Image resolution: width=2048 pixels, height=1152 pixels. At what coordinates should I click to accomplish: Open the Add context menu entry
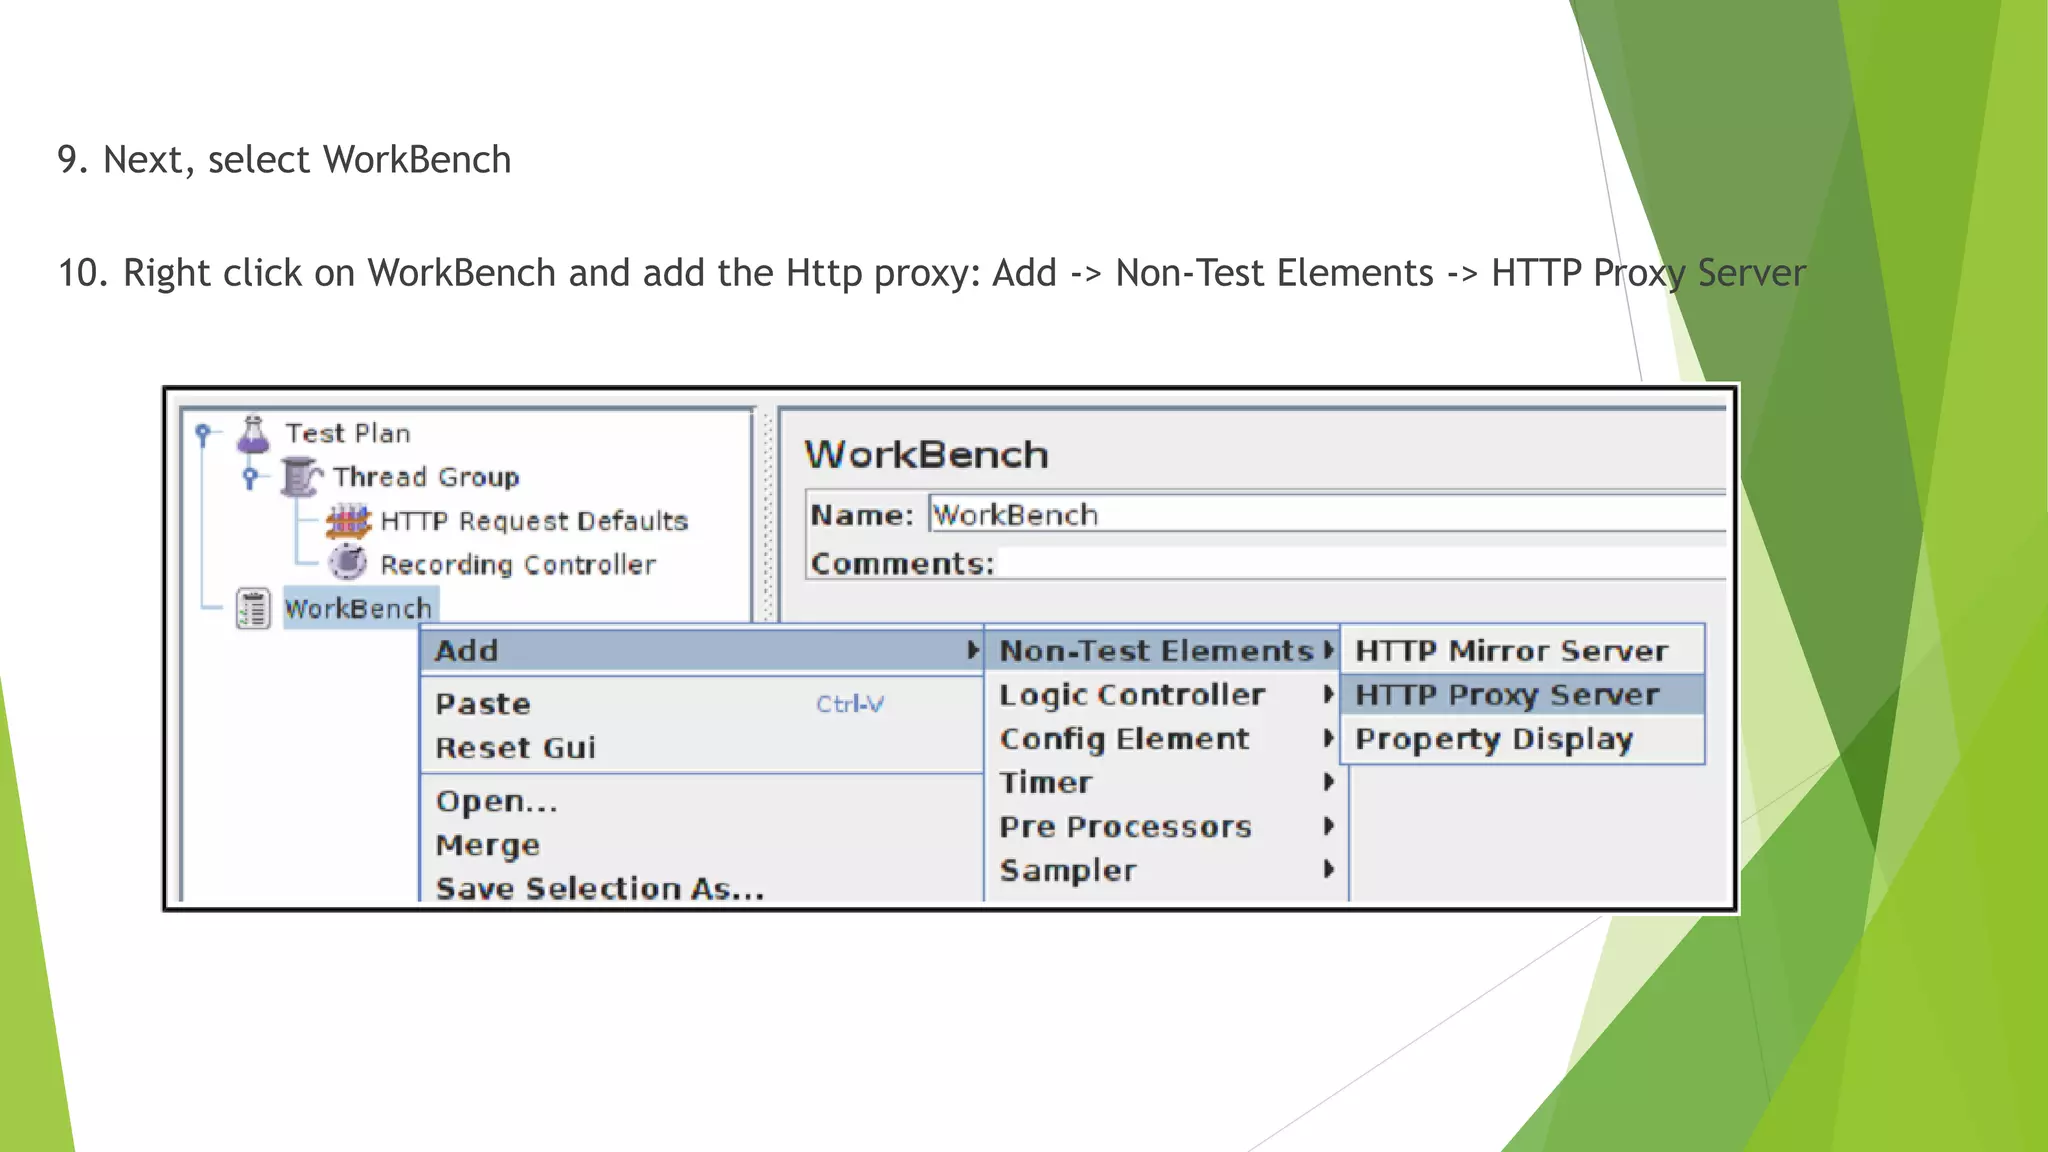pos(702,650)
